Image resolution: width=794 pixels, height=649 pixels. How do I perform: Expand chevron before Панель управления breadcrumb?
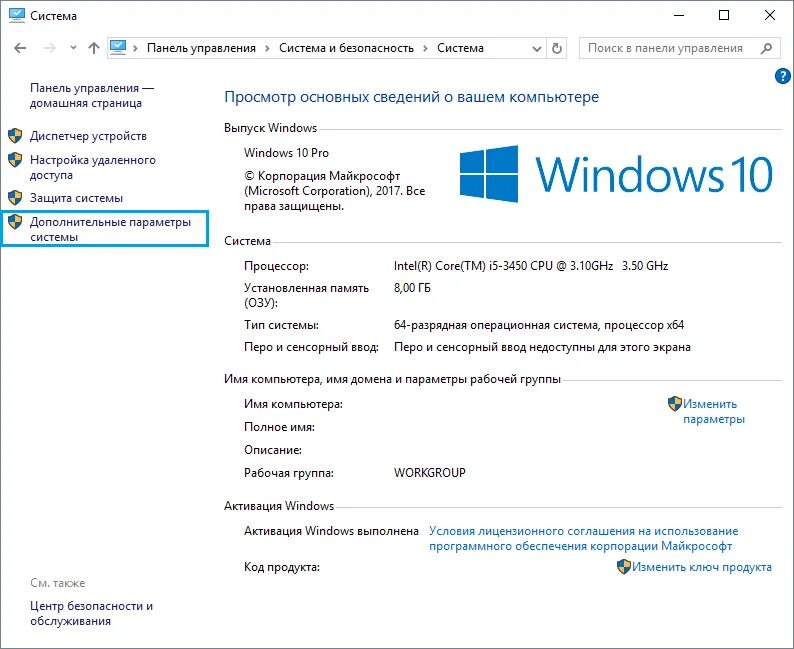[135, 48]
